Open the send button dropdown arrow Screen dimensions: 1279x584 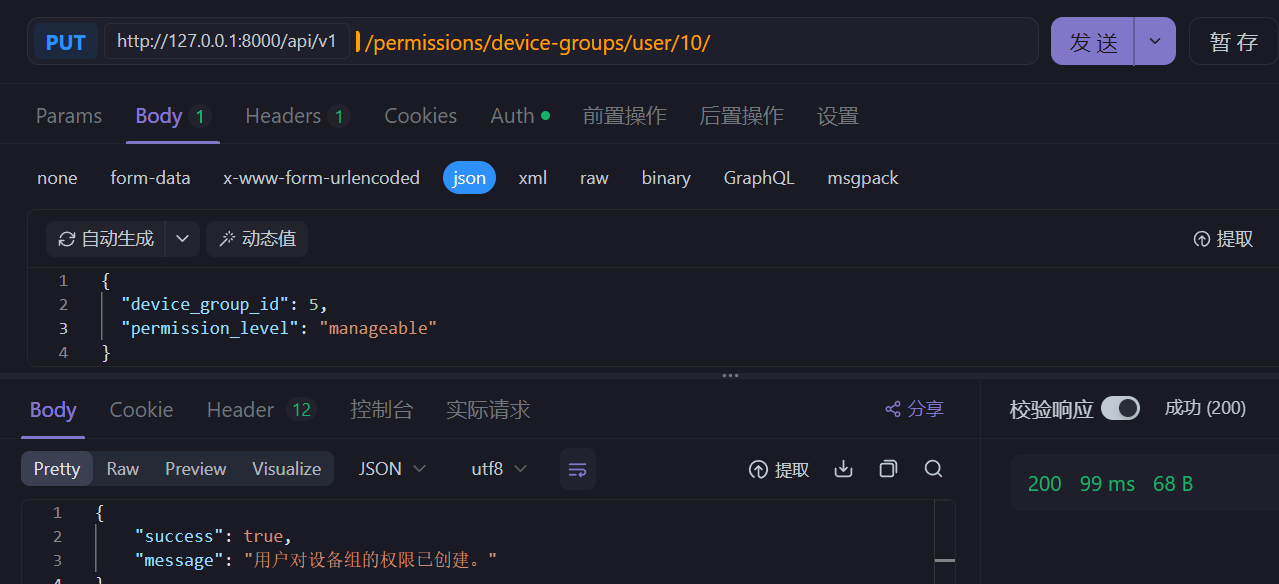point(1155,41)
